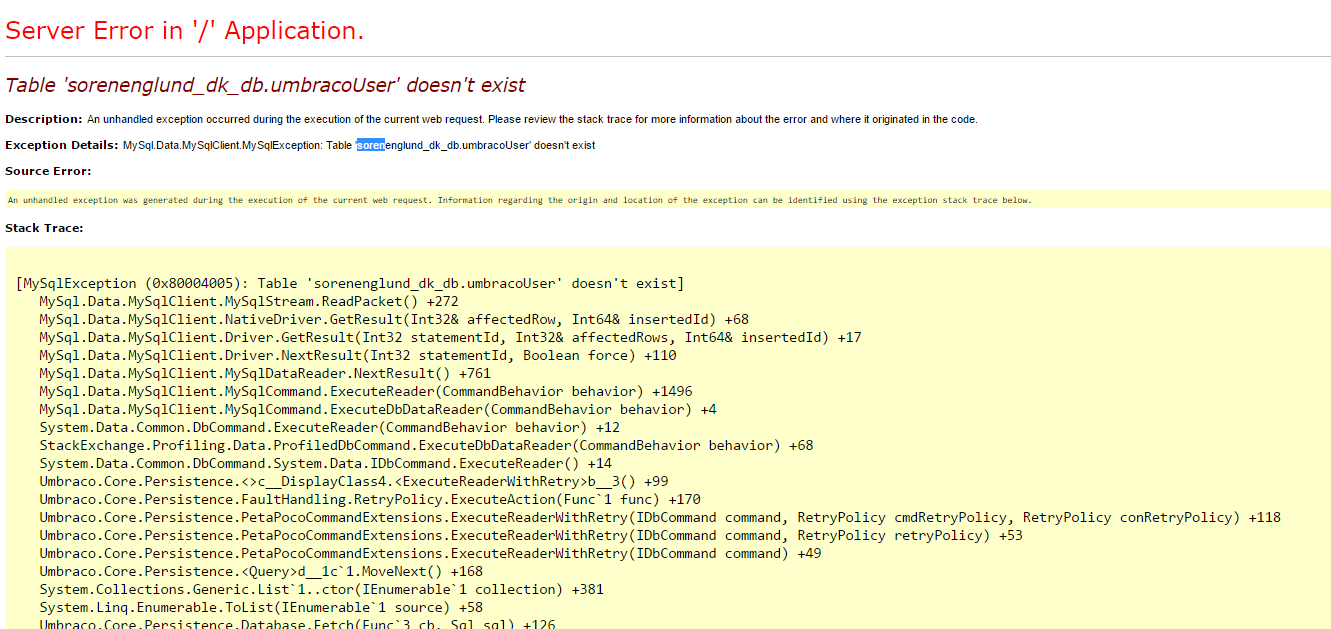This screenshot has height=629, width=1331.
Task: Click the bold 'Exception Details:' label
Action: pos(62,145)
